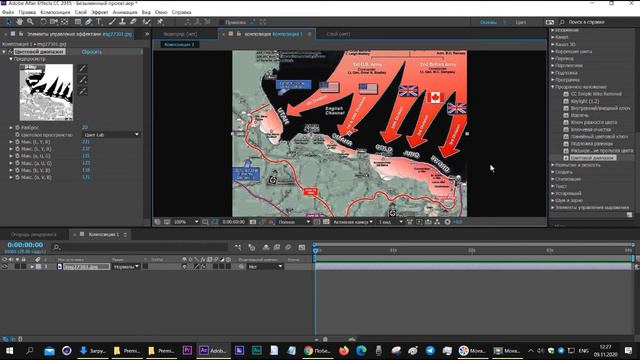This screenshot has width=640, height=360.
Task: Click the Композиция 1 breadcrumb button in viewer
Action: [x=180, y=44]
